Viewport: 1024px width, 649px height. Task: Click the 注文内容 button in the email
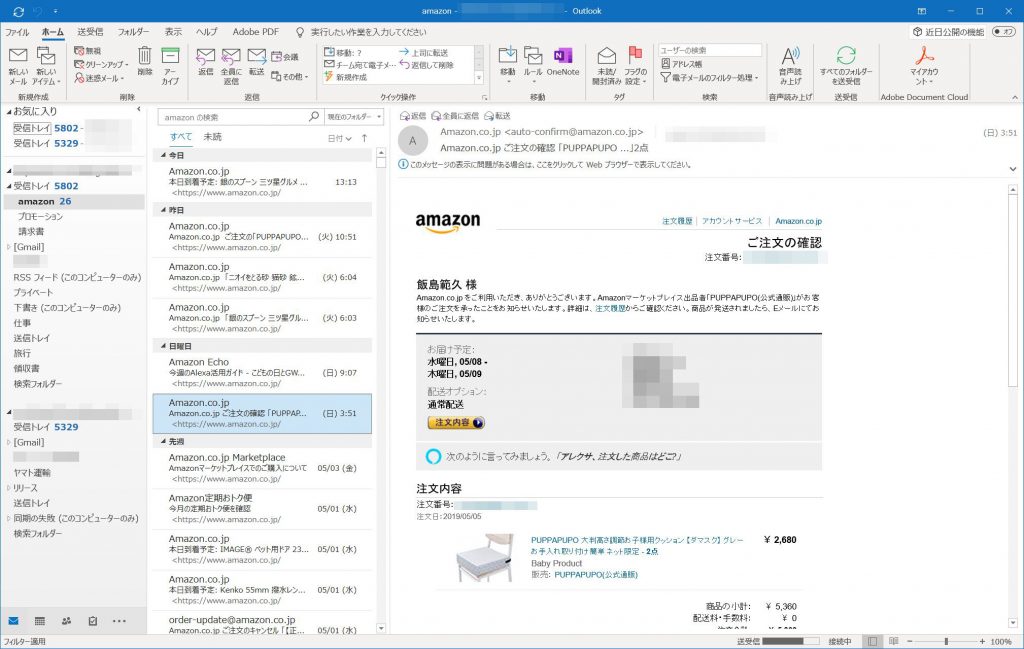tap(455, 423)
